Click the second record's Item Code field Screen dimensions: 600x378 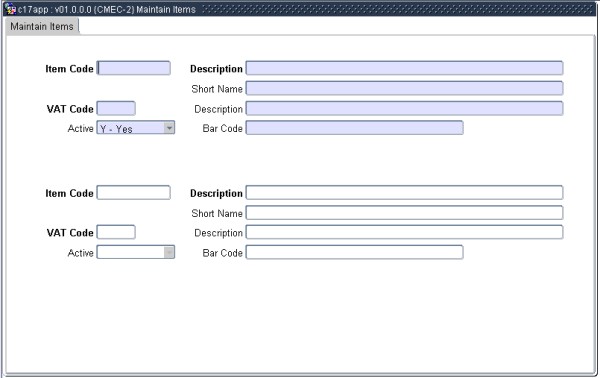coord(134,192)
